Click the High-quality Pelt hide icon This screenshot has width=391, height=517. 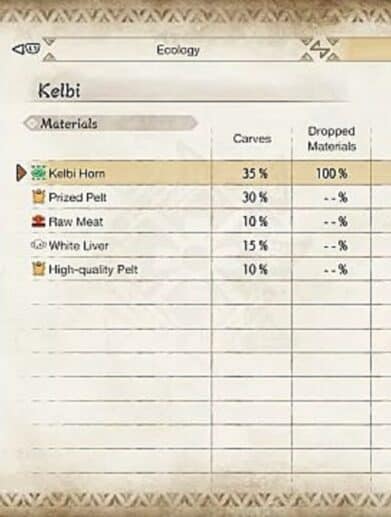pyautogui.click(x=38, y=269)
